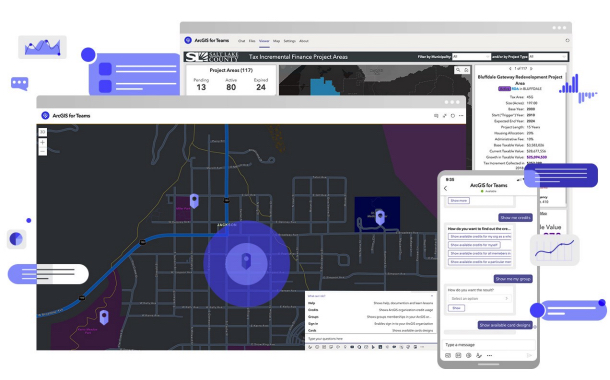Click the pop-out icon in front window header
Viewport: 610px width, 380px height.
point(444,116)
